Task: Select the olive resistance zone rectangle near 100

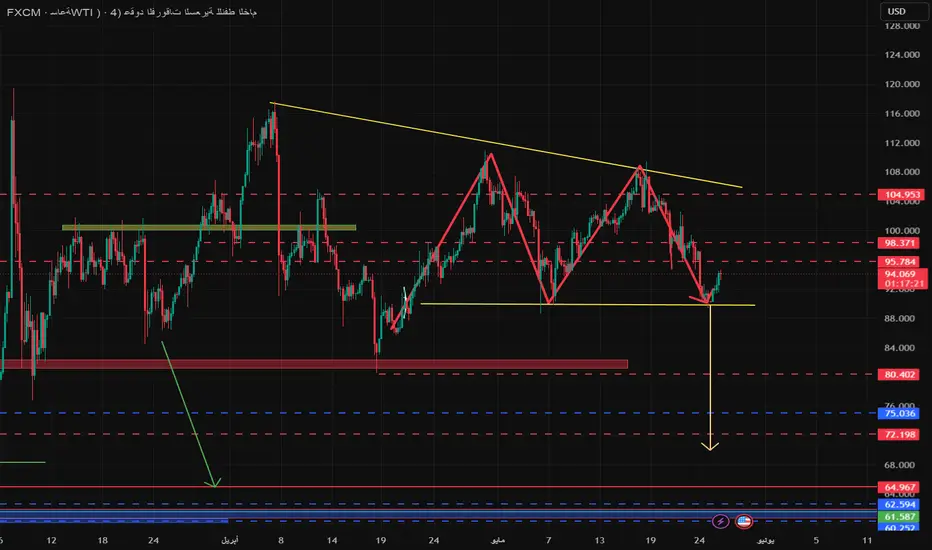Action: click(x=209, y=227)
